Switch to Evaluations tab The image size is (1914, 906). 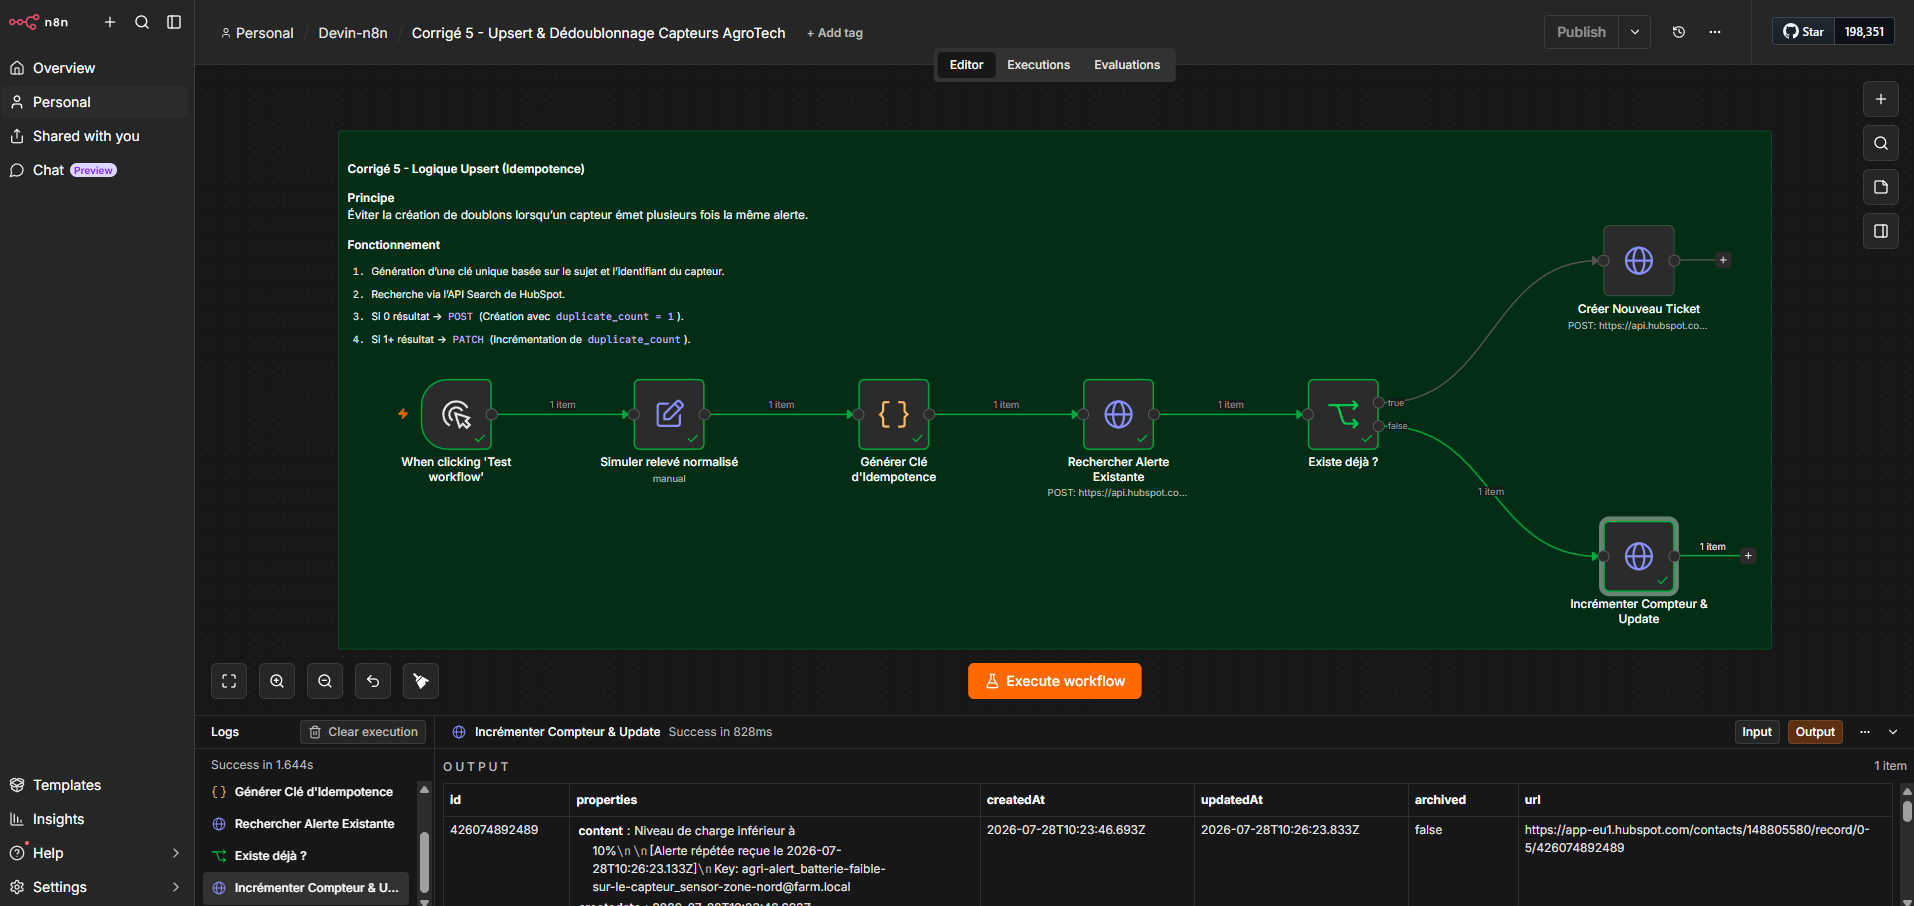tap(1127, 65)
